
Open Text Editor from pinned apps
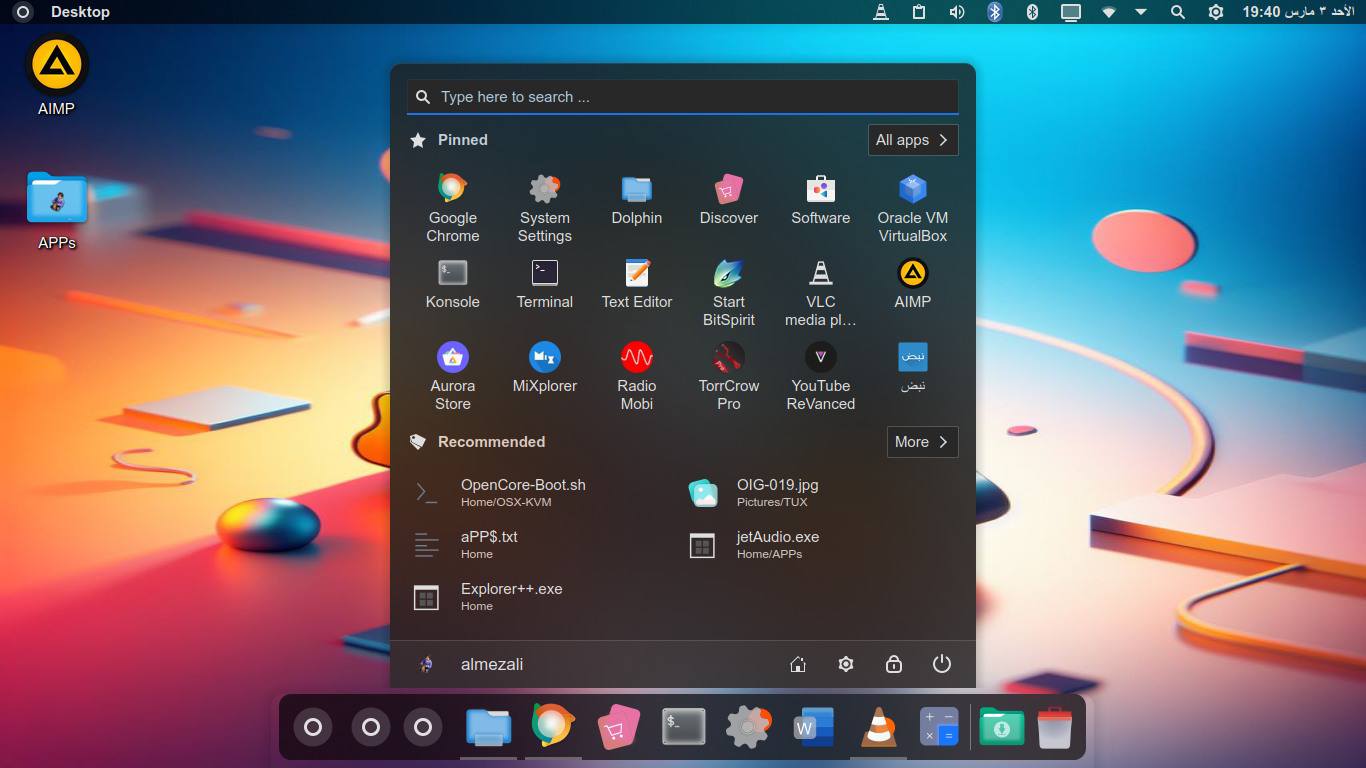(x=636, y=284)
